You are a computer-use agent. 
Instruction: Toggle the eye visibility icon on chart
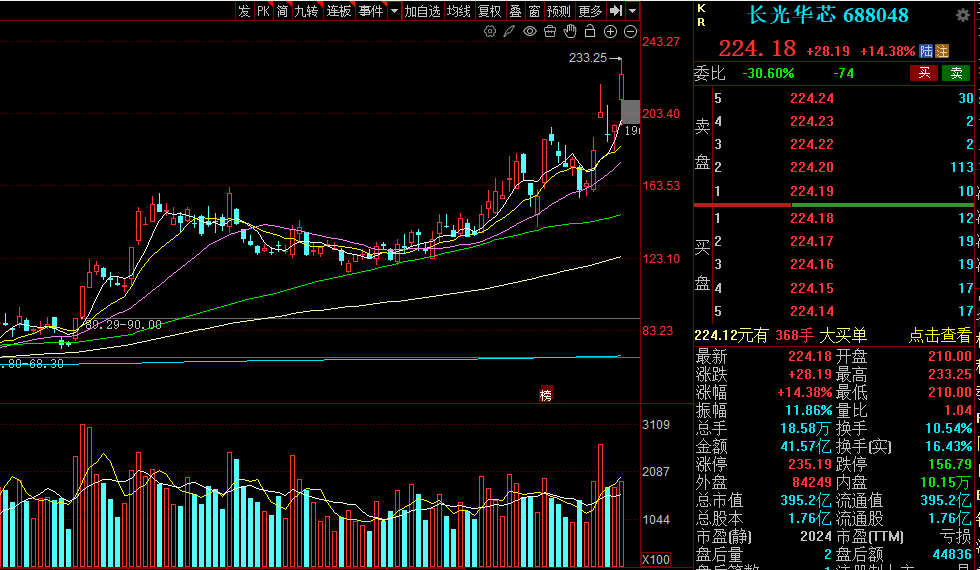click(x=530, y=32)
